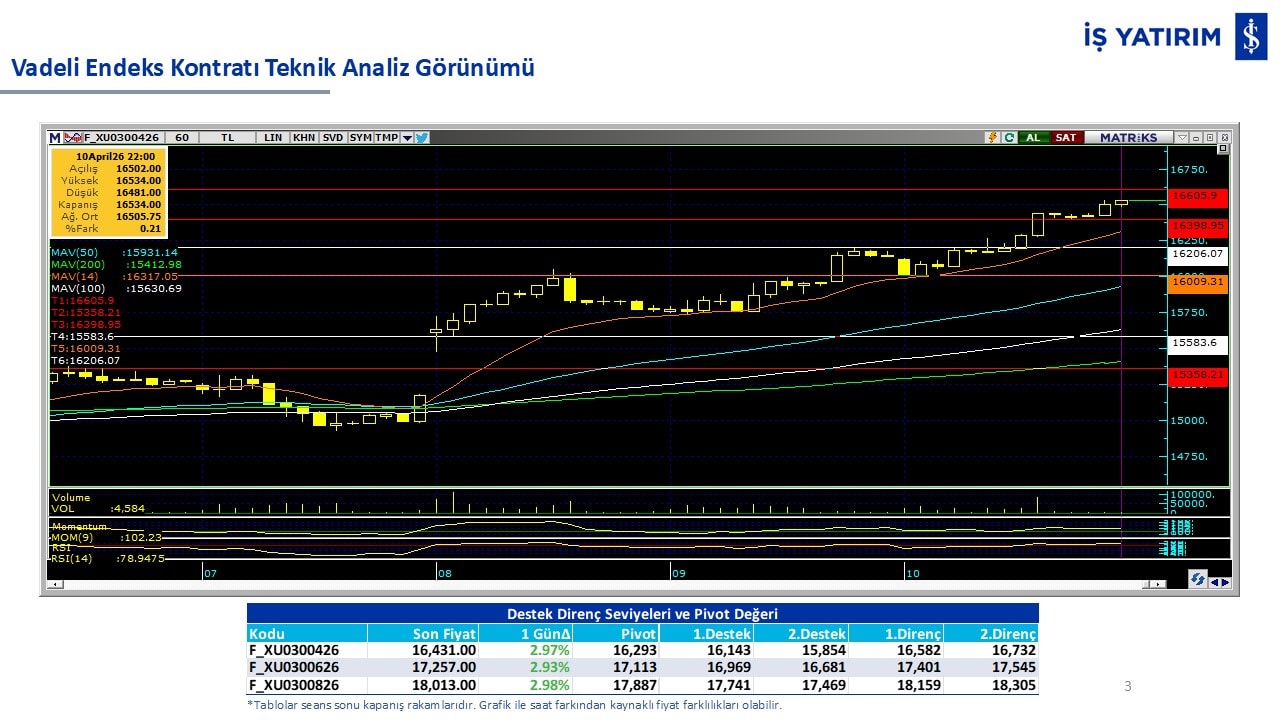Click the M logo icon in chart toolbar
The image size is (1280, 720).
(54, 138)
